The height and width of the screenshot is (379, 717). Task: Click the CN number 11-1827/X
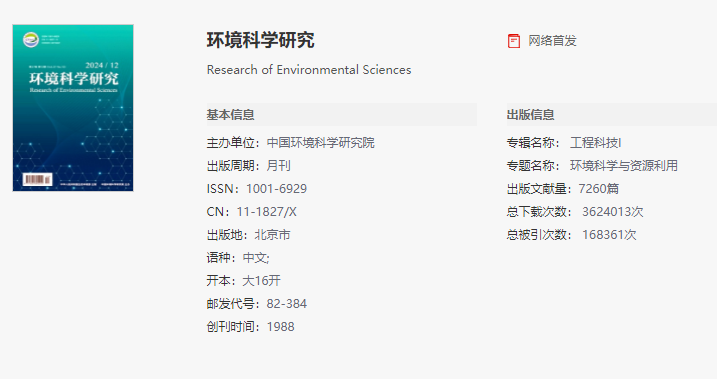click(267, 212)
